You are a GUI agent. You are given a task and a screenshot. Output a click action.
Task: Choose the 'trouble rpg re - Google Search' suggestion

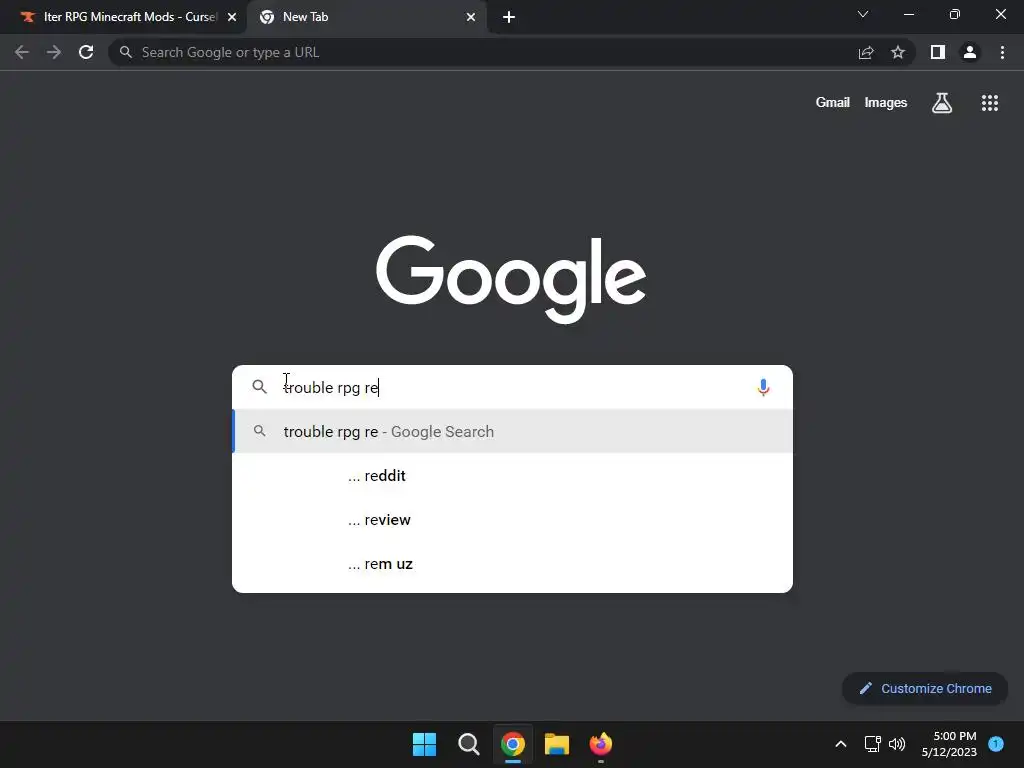[513, 432]
